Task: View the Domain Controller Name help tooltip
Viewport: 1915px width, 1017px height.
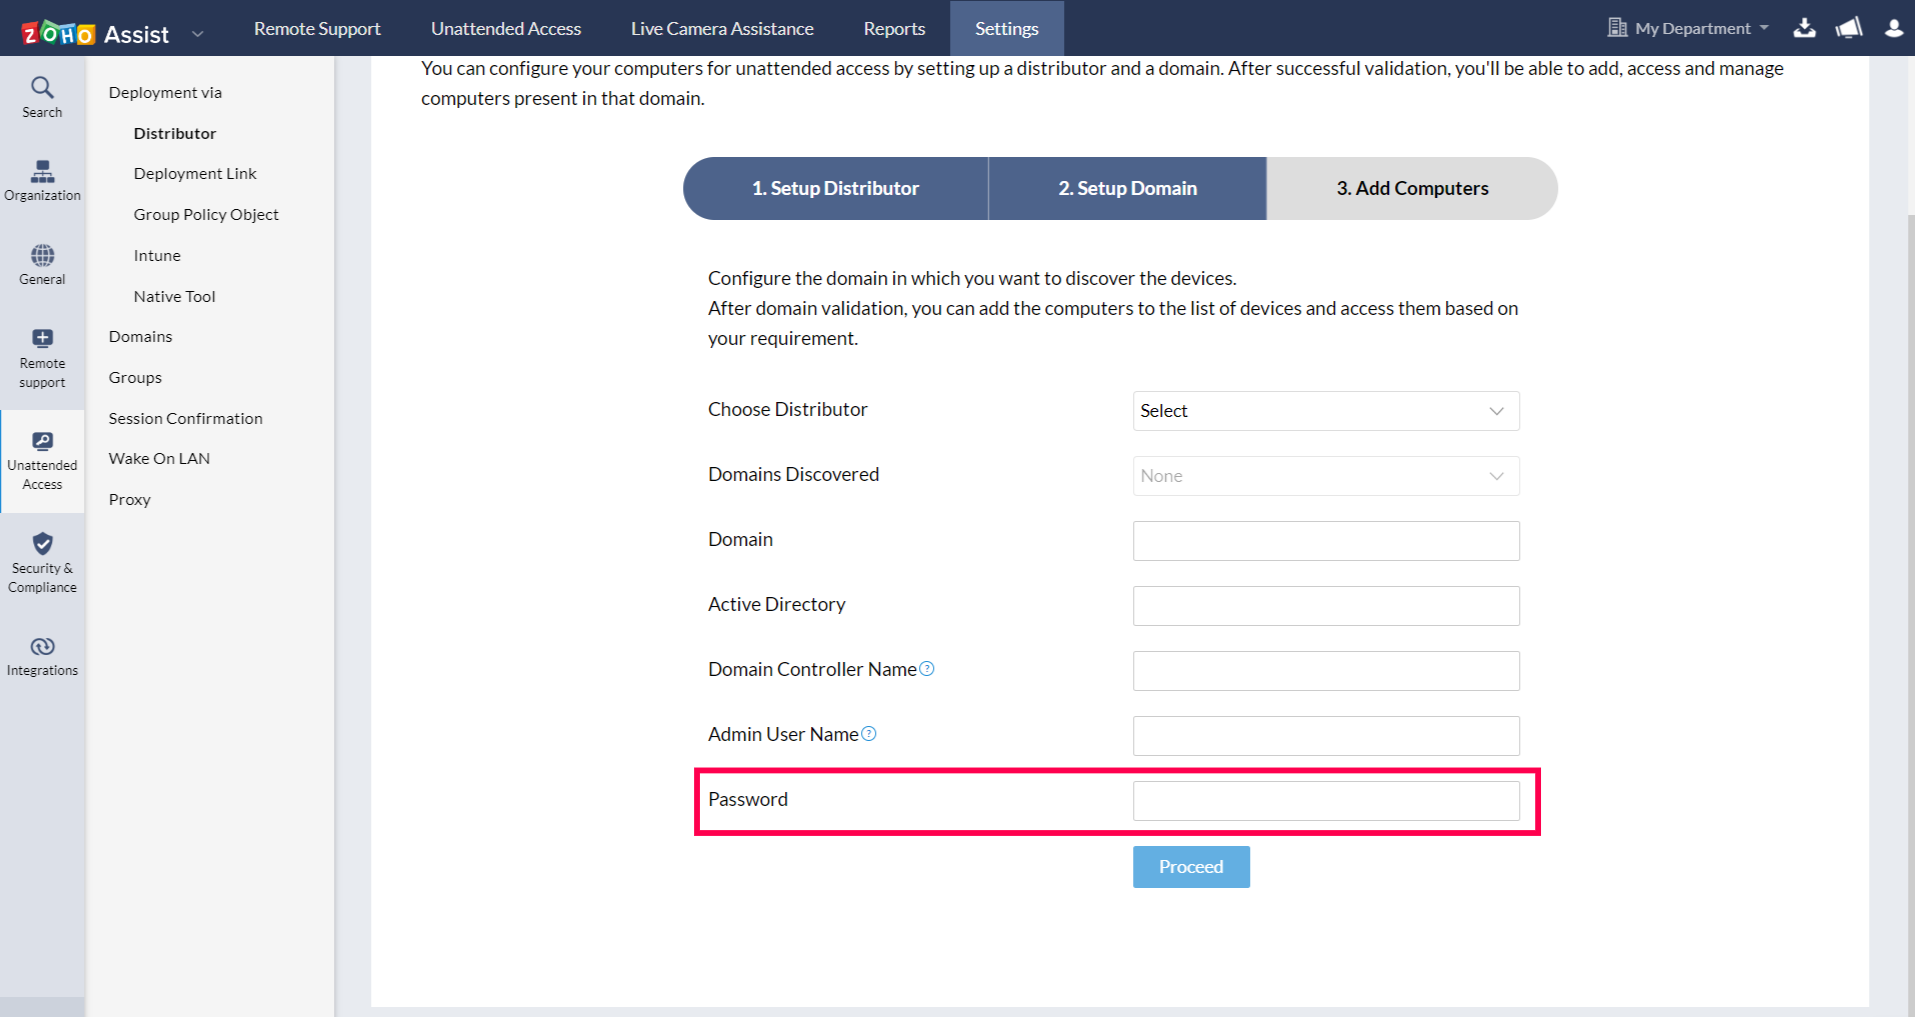Action: pos(927,668)
